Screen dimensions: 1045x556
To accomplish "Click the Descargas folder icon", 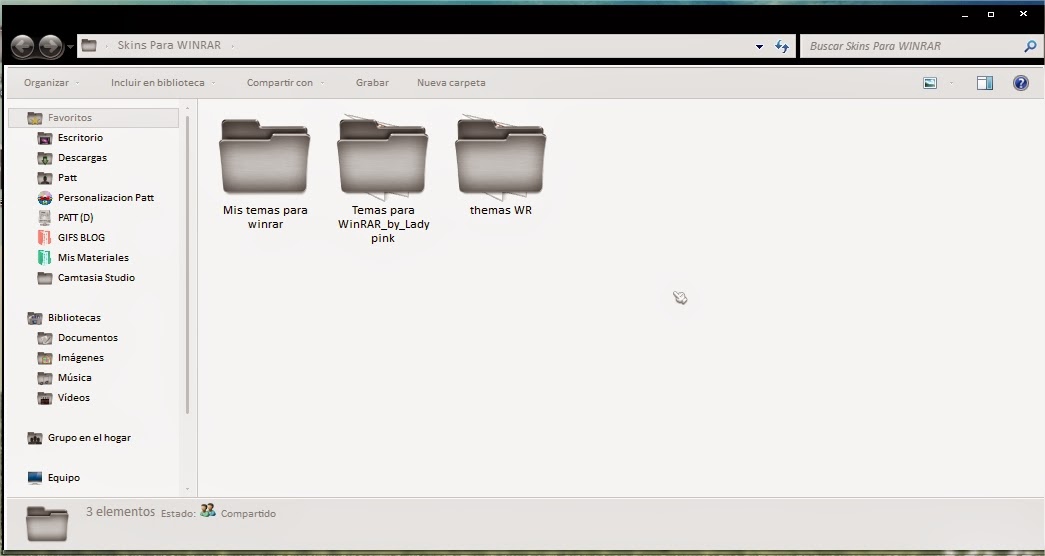I will 45,158.
